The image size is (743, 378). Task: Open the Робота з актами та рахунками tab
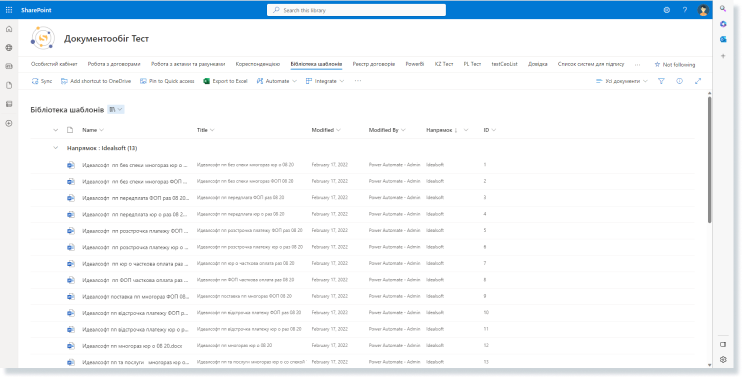pos(188,64)
